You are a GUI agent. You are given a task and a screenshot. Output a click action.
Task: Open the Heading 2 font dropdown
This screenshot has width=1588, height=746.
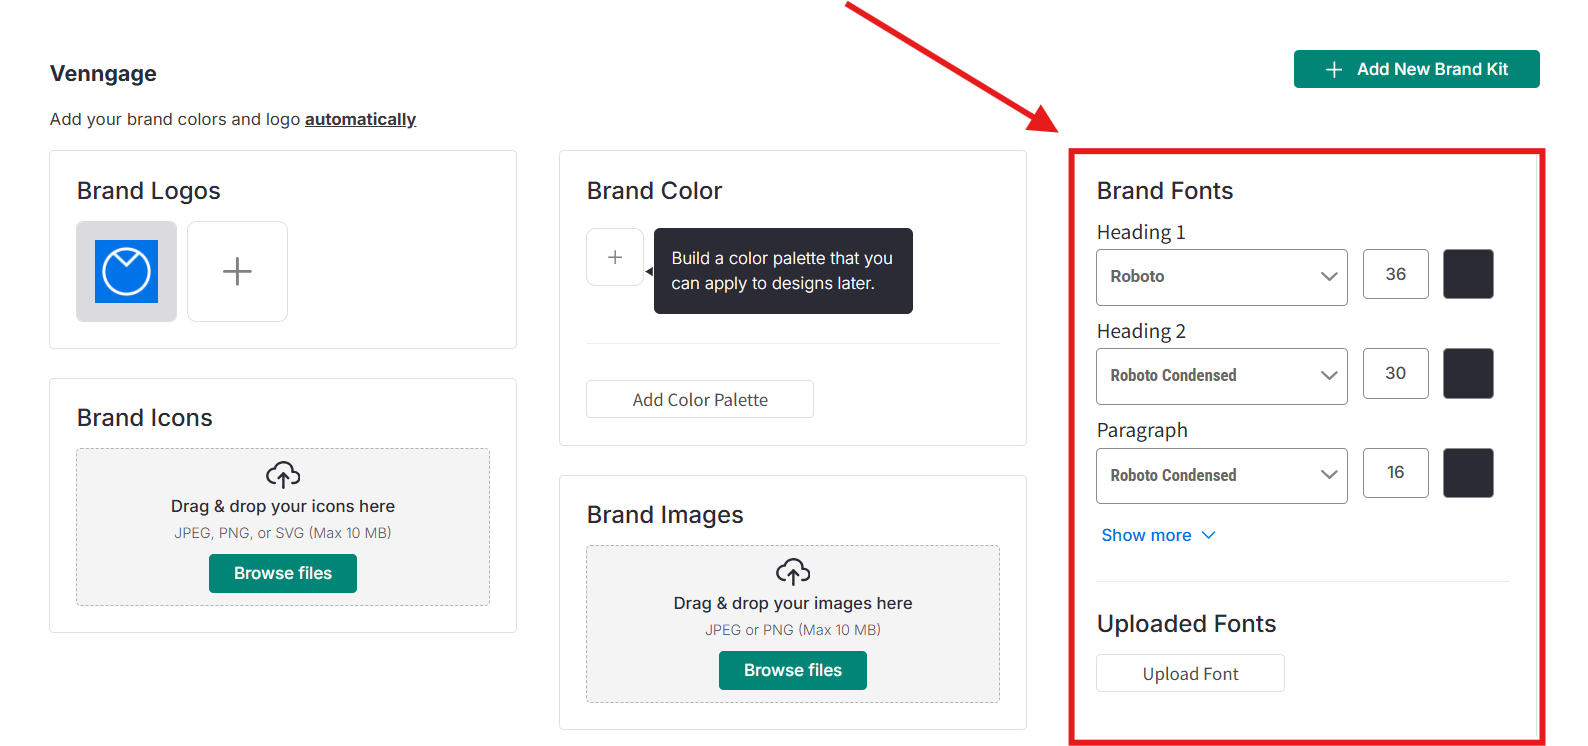click(1221, 376)
